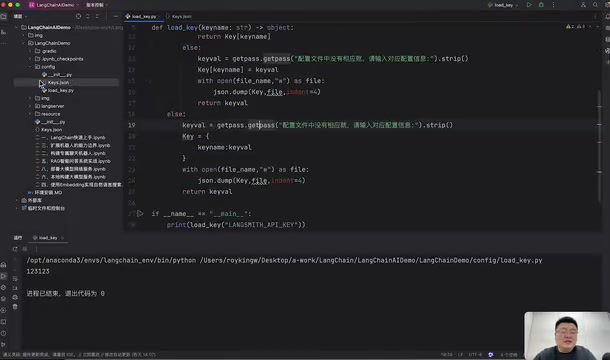The height and width of the screenshot is (360, 610).
Task: Start debugging load_key with the bug icon
Action: (541, 5)
